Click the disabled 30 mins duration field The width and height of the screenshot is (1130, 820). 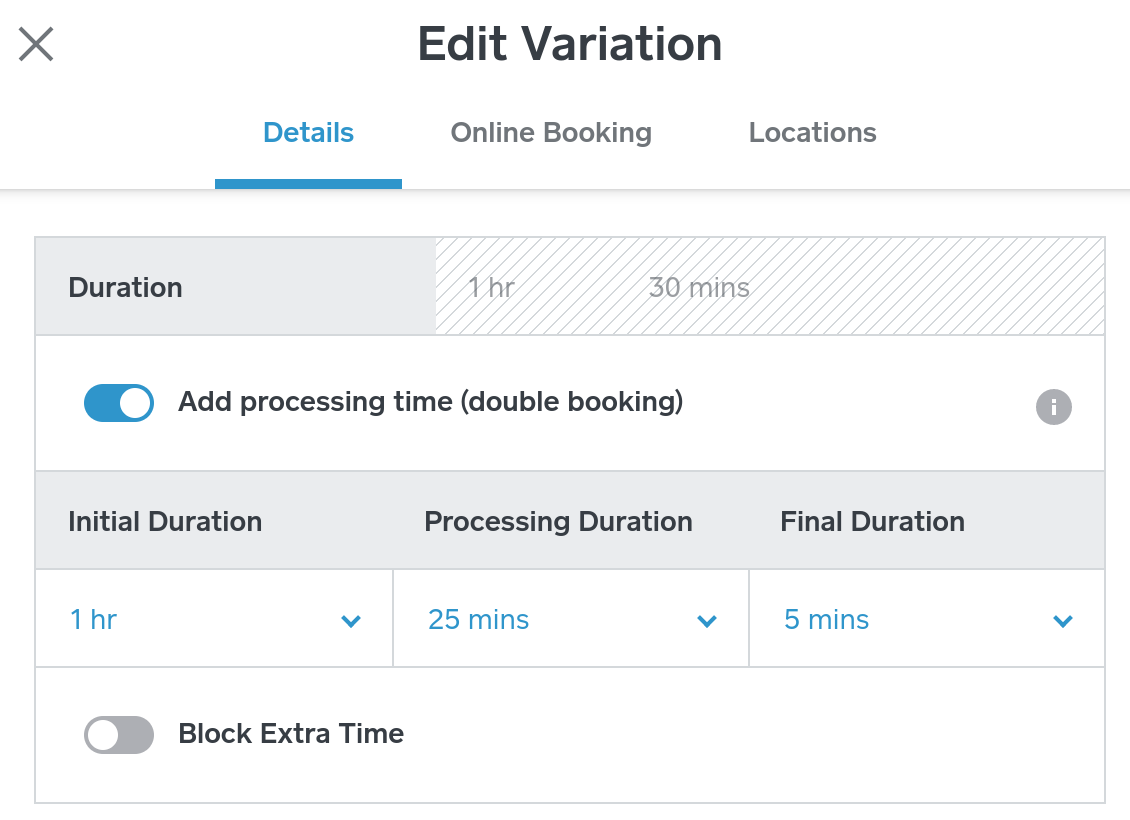pyautogui.click(x=699, y=288)
